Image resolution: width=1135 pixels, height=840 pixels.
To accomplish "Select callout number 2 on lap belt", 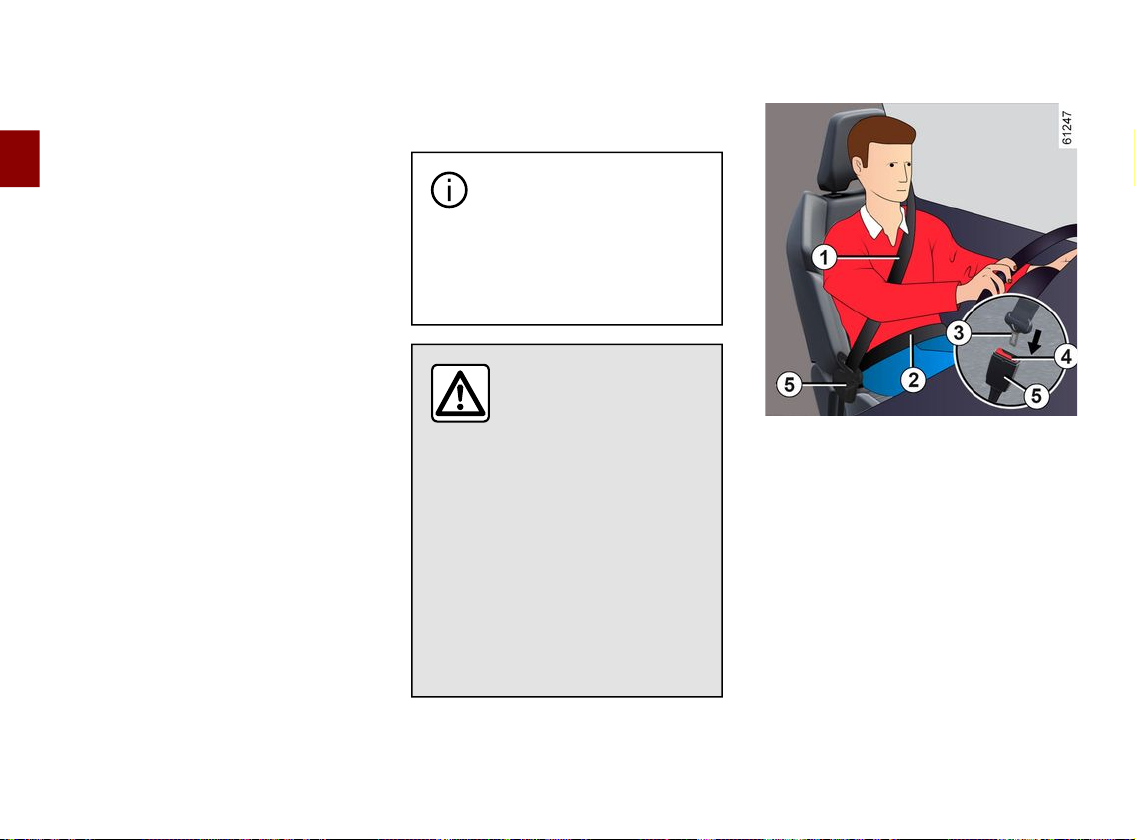I will pos(914,379).
